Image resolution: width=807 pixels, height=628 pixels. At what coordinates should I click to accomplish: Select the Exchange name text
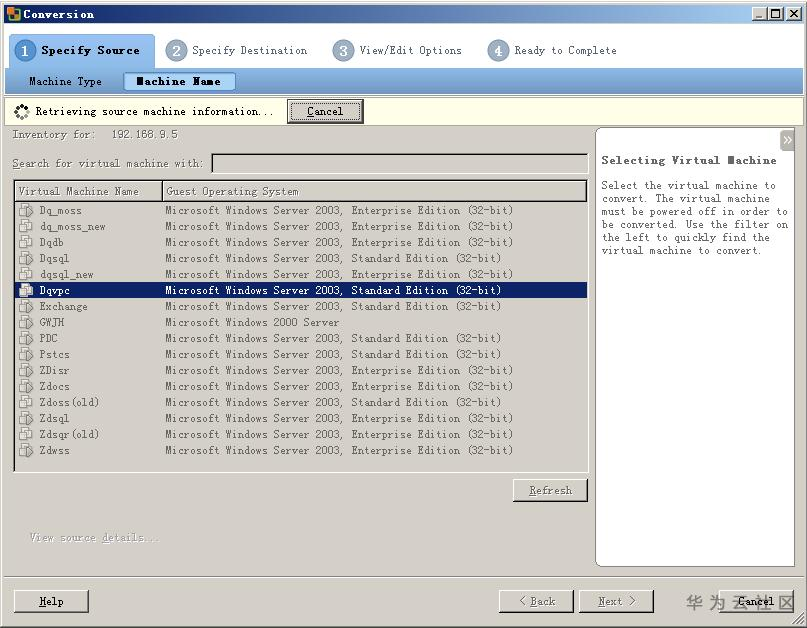pyautogui.click(x=63, y=306)
